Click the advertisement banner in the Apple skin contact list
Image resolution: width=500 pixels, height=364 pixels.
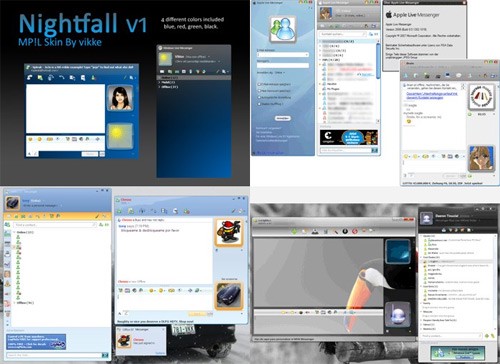click(x=349, y=137)
